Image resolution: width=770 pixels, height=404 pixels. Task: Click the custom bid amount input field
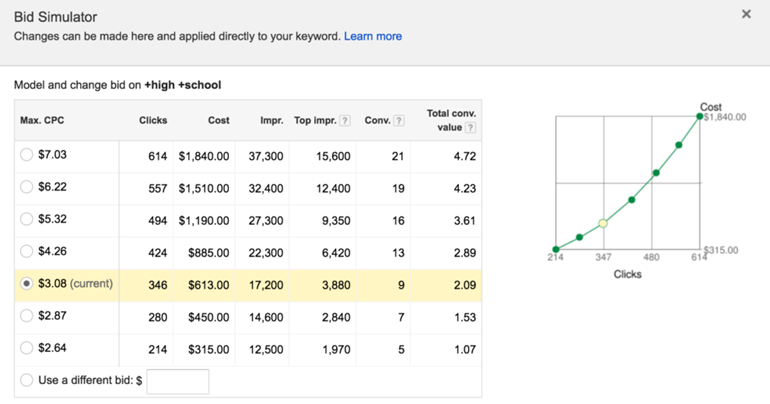pos(177,381)
